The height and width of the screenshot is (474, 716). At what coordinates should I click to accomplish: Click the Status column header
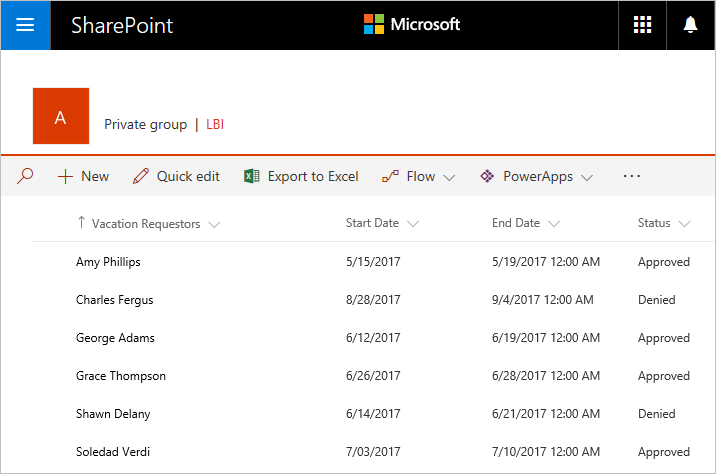pyautogui.click(x=654, y=223)
